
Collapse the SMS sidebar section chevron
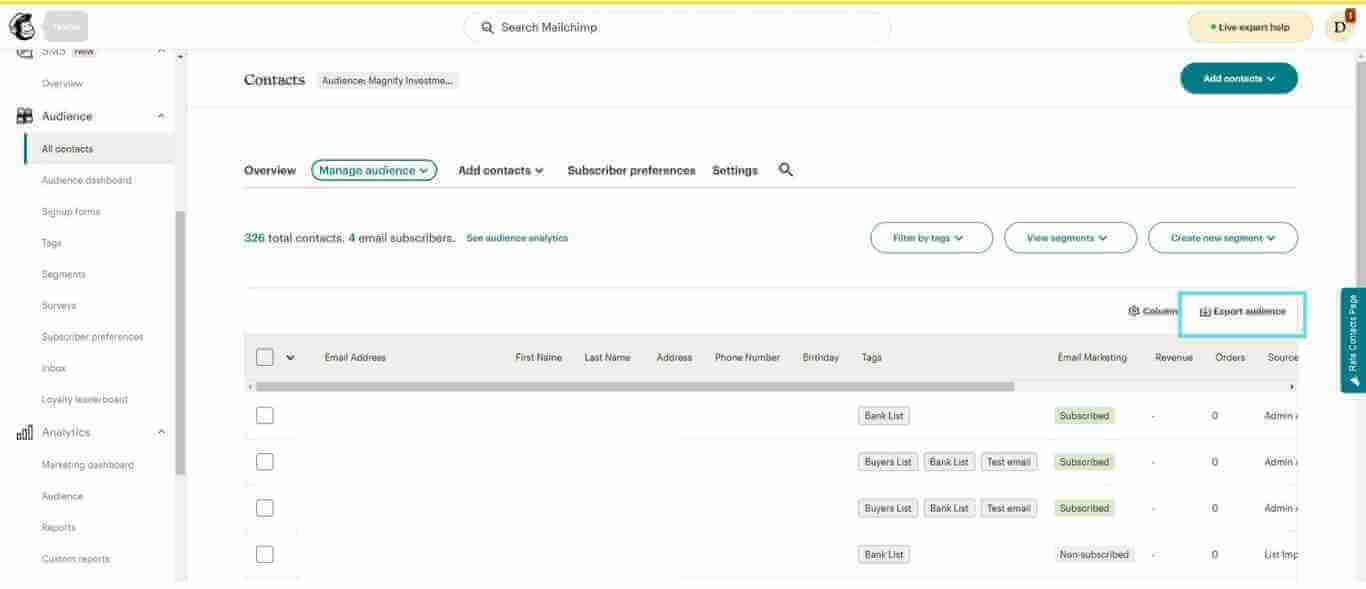point(161,51)
